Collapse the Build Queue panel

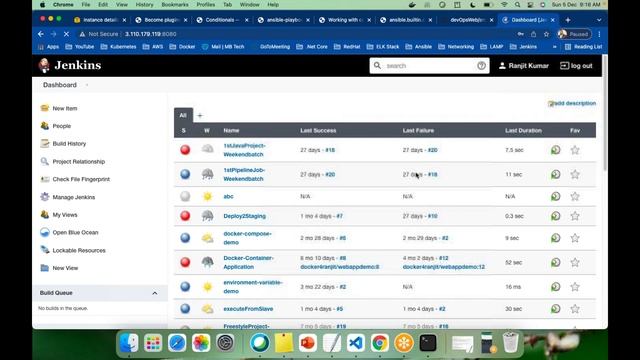point(155,293)
